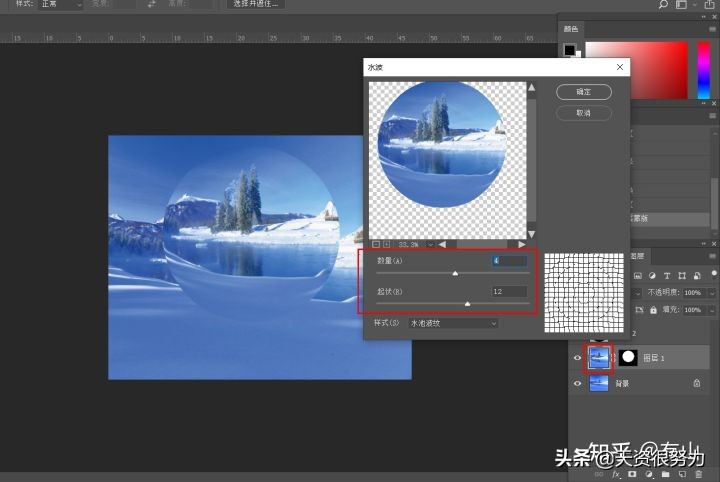This screenshot has width=720, height=482.
Task: Open the preview zoom percentage dropdown
Action: [431, 244]
